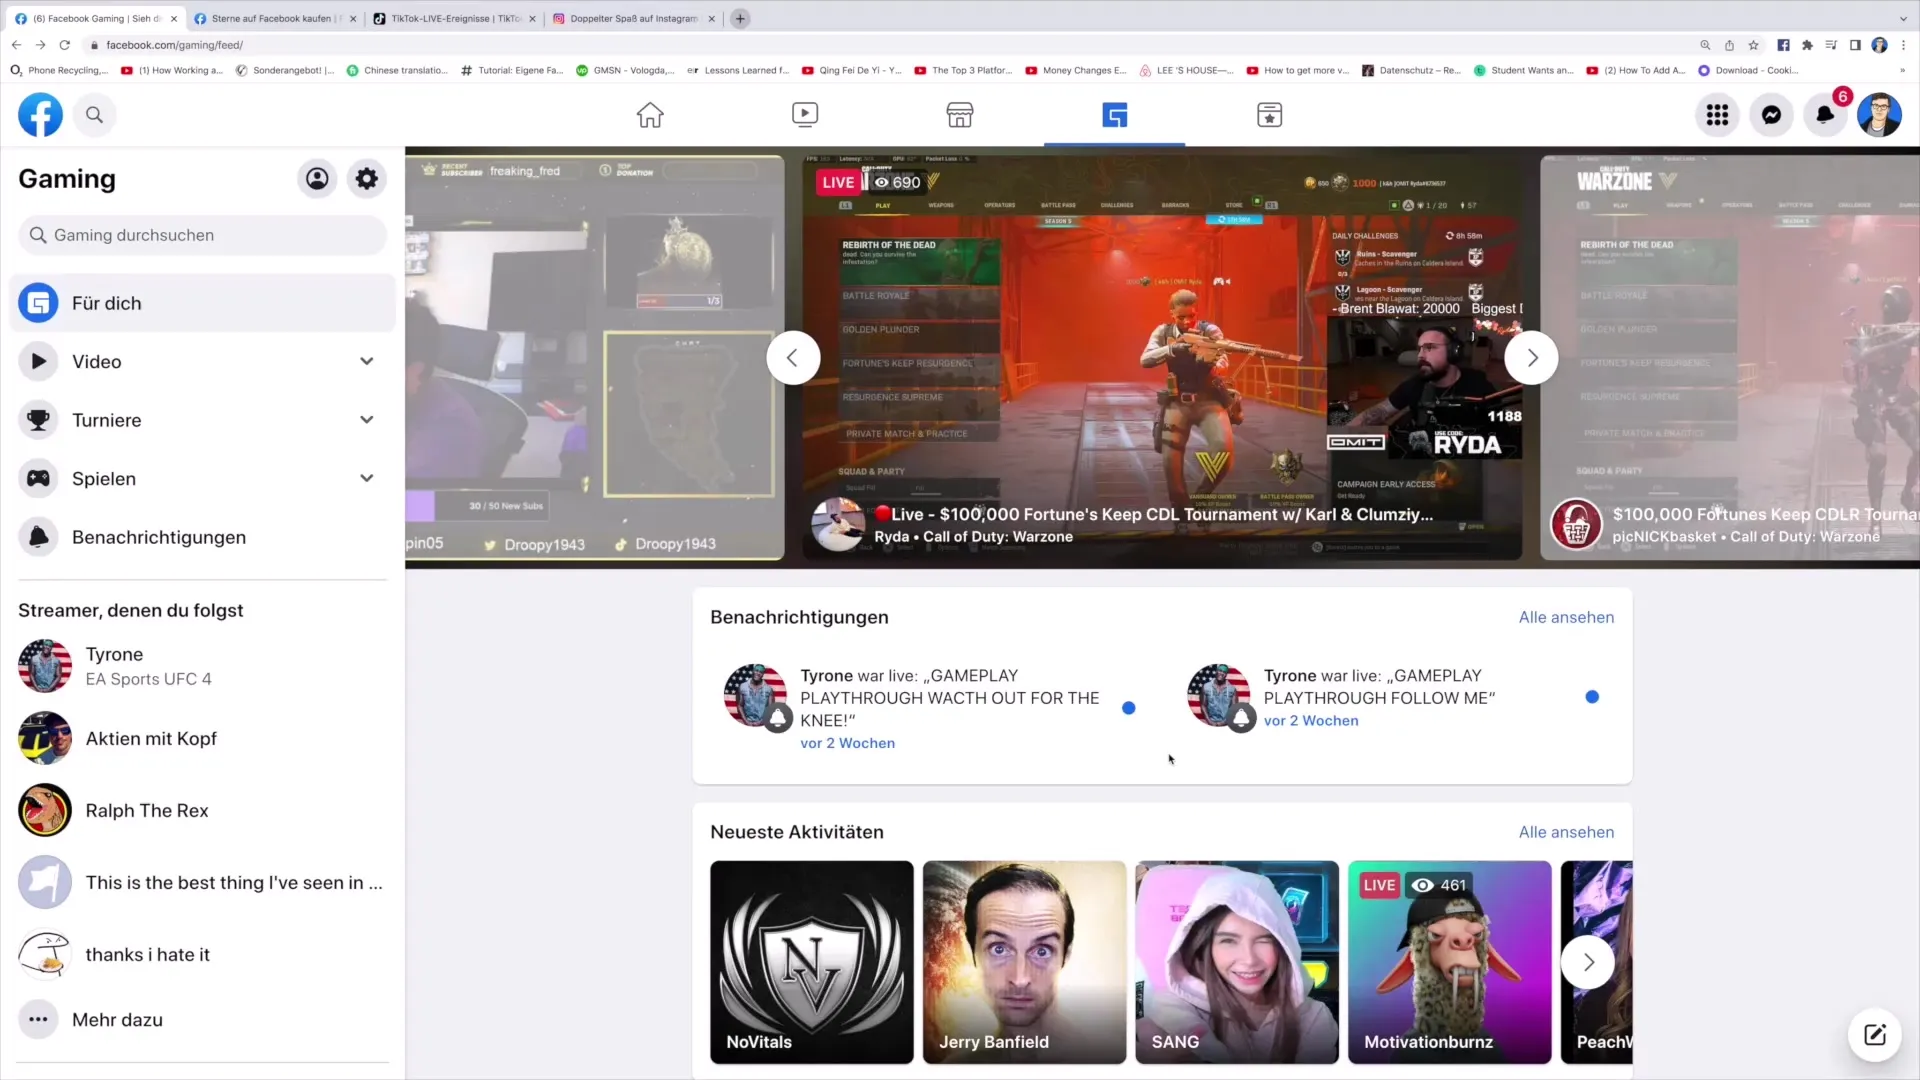Screen dimensions: 1920x1080
Task: Go to the Home feed icon
Action: pyautogui.click(x=650, y=115)
